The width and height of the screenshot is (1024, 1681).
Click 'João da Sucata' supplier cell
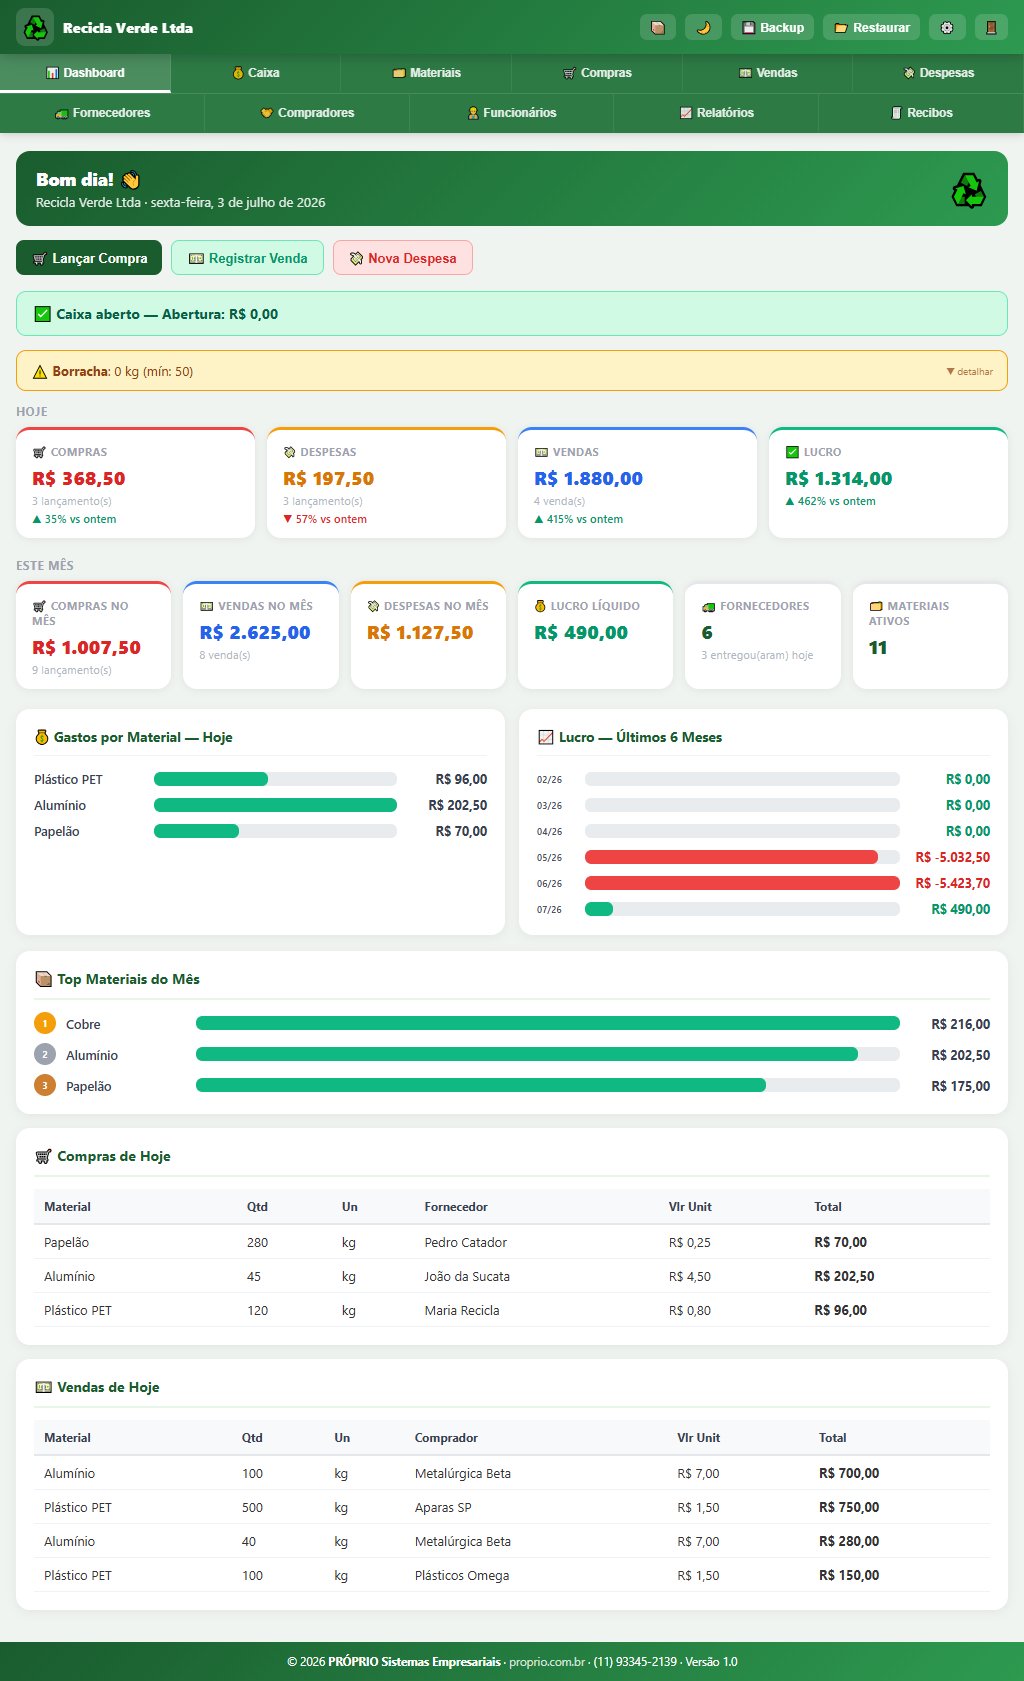tap(467, 1276)
